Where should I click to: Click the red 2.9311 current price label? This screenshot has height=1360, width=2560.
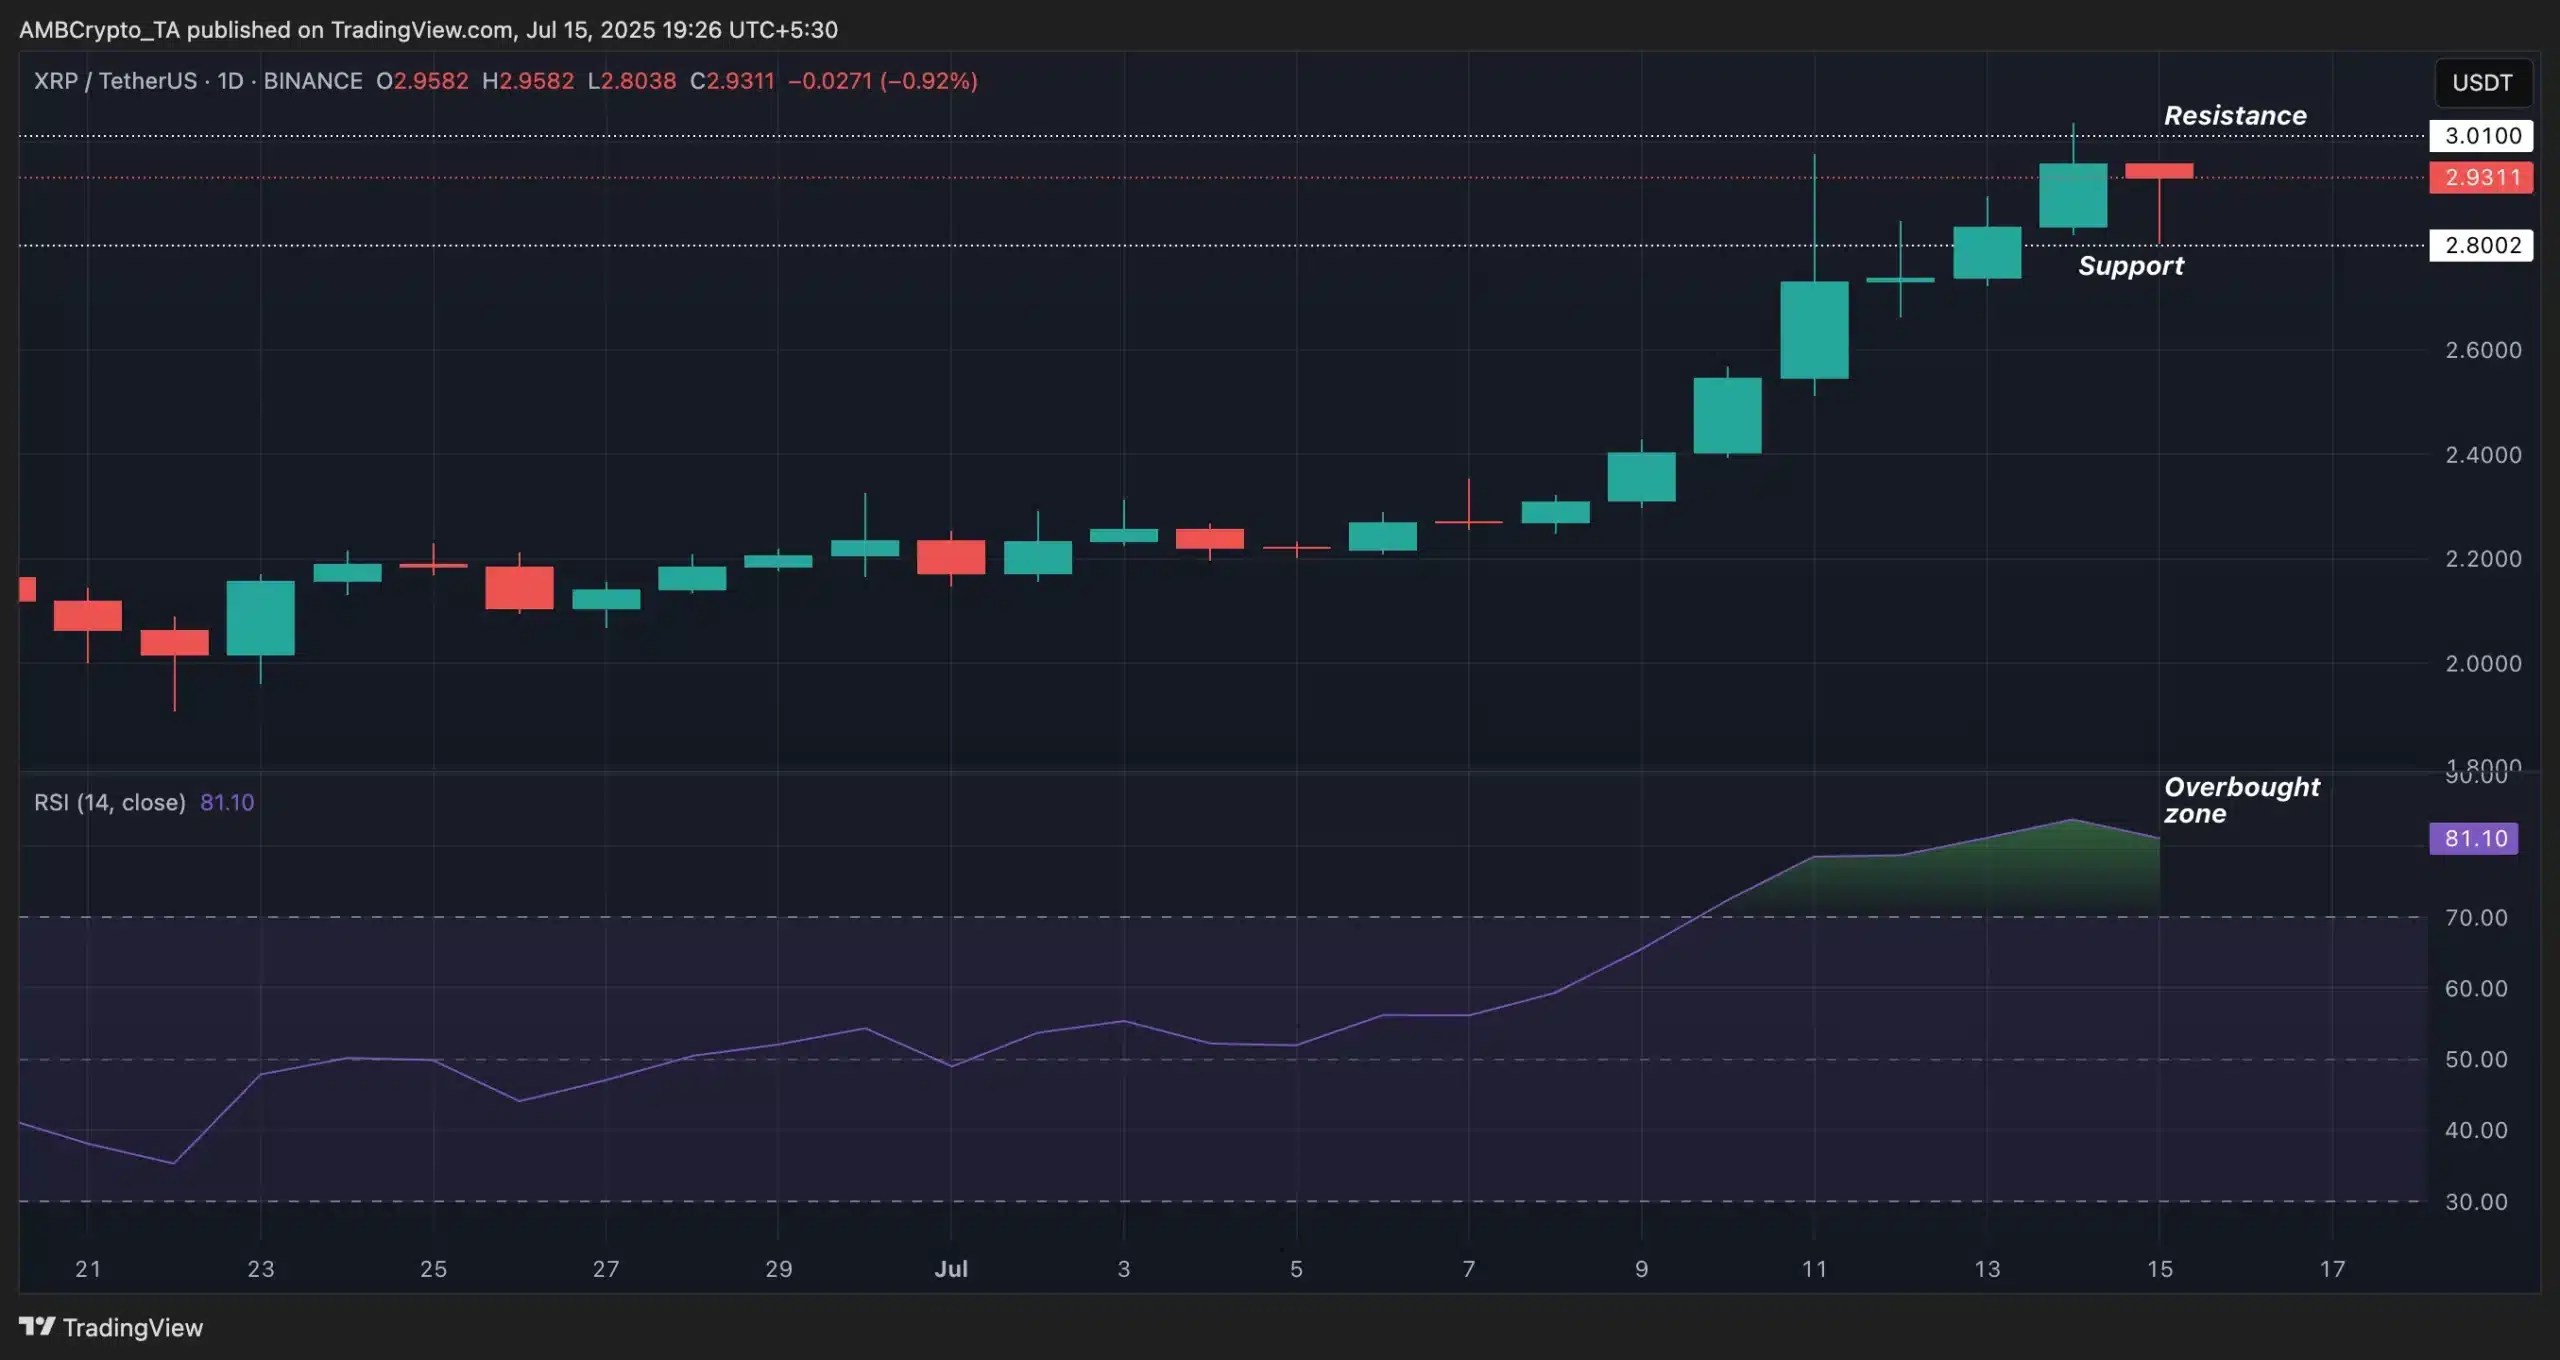tap(2481, 177)
